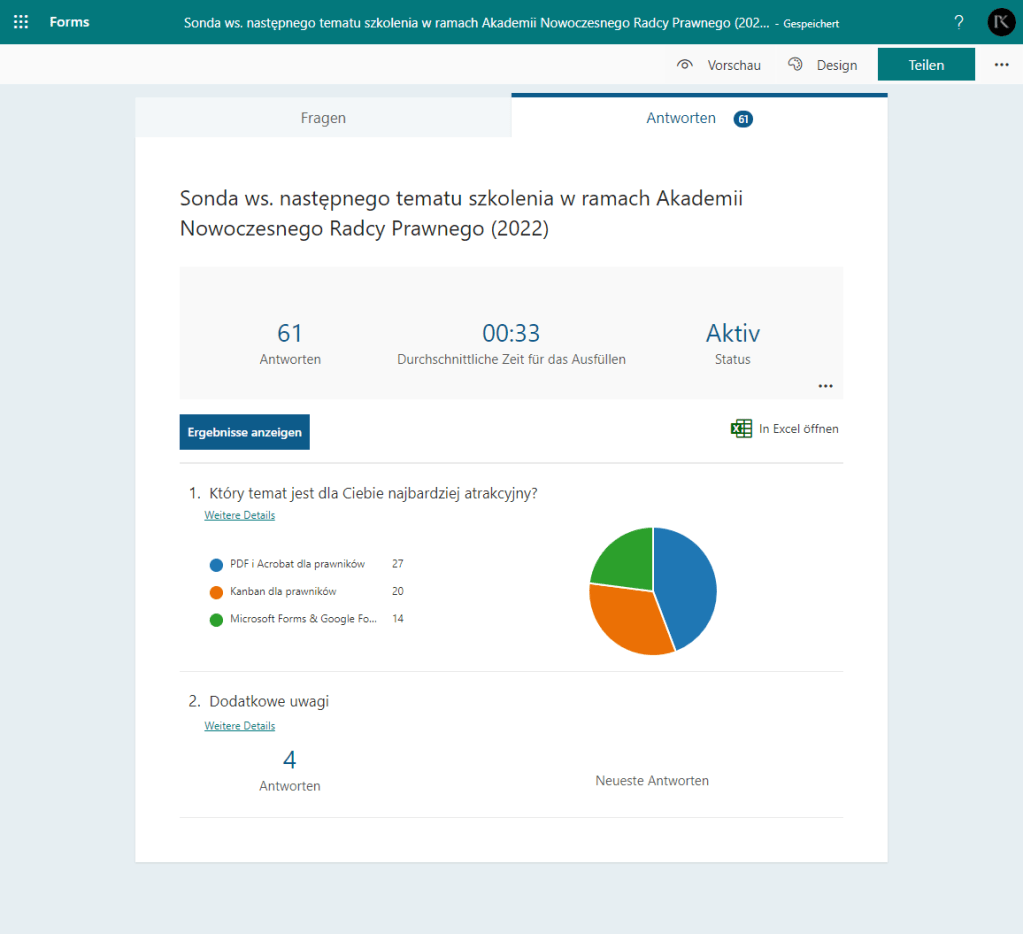Click the Ergebnisse anzeigen button

click(x=245, y=432)
